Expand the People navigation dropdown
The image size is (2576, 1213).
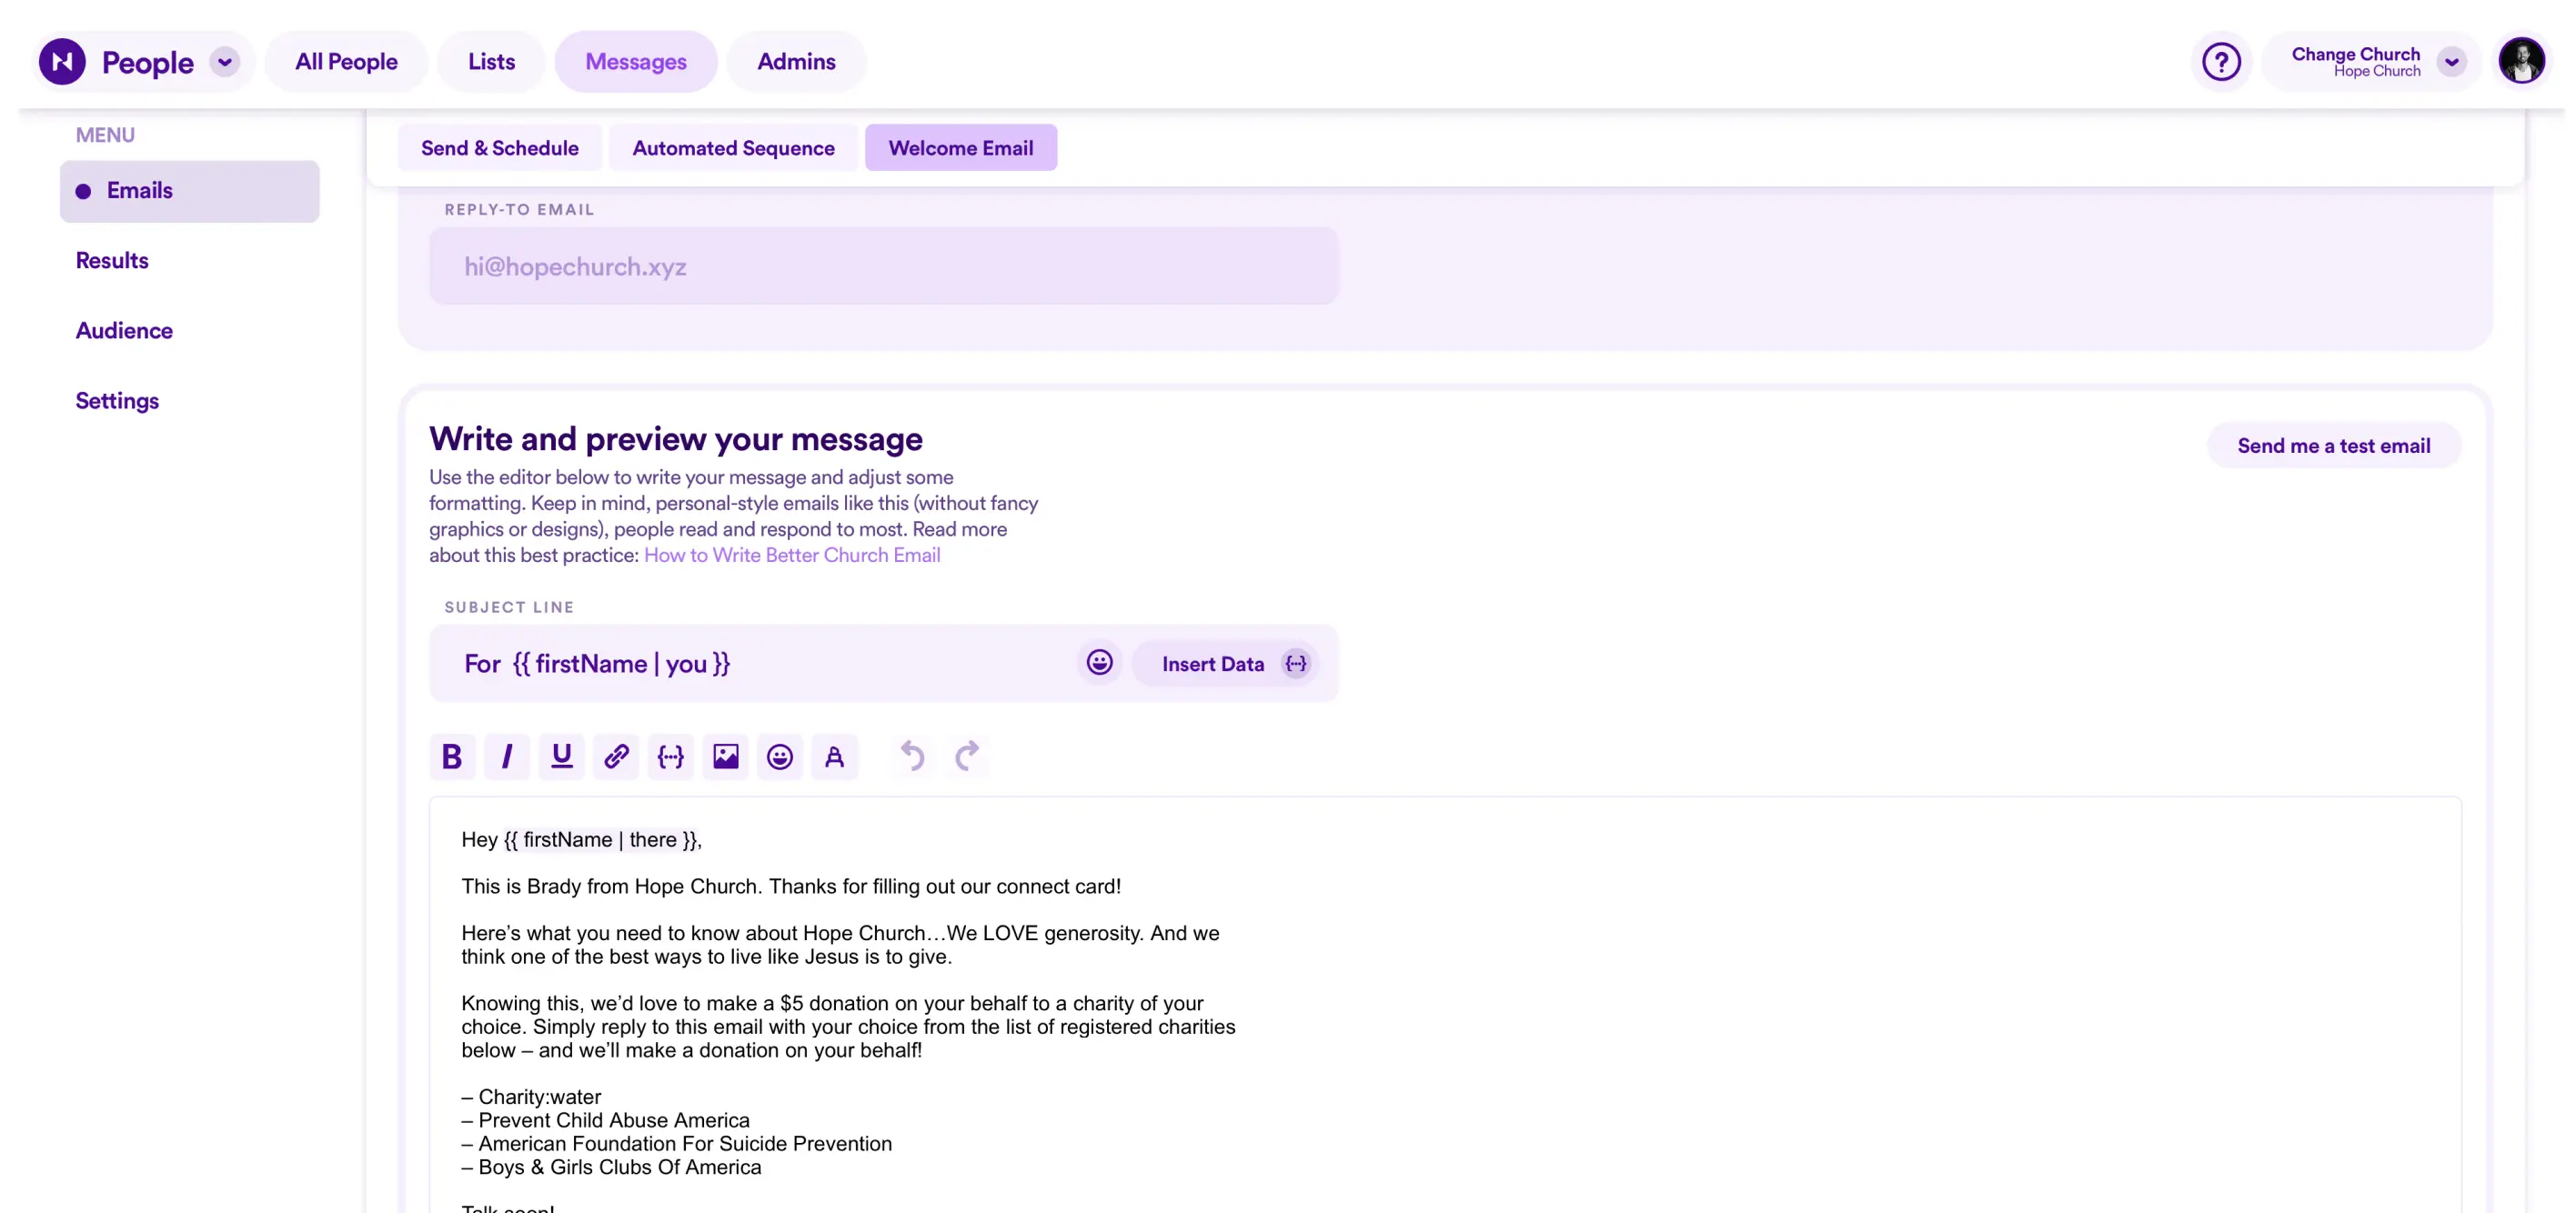tap(224, 61)
